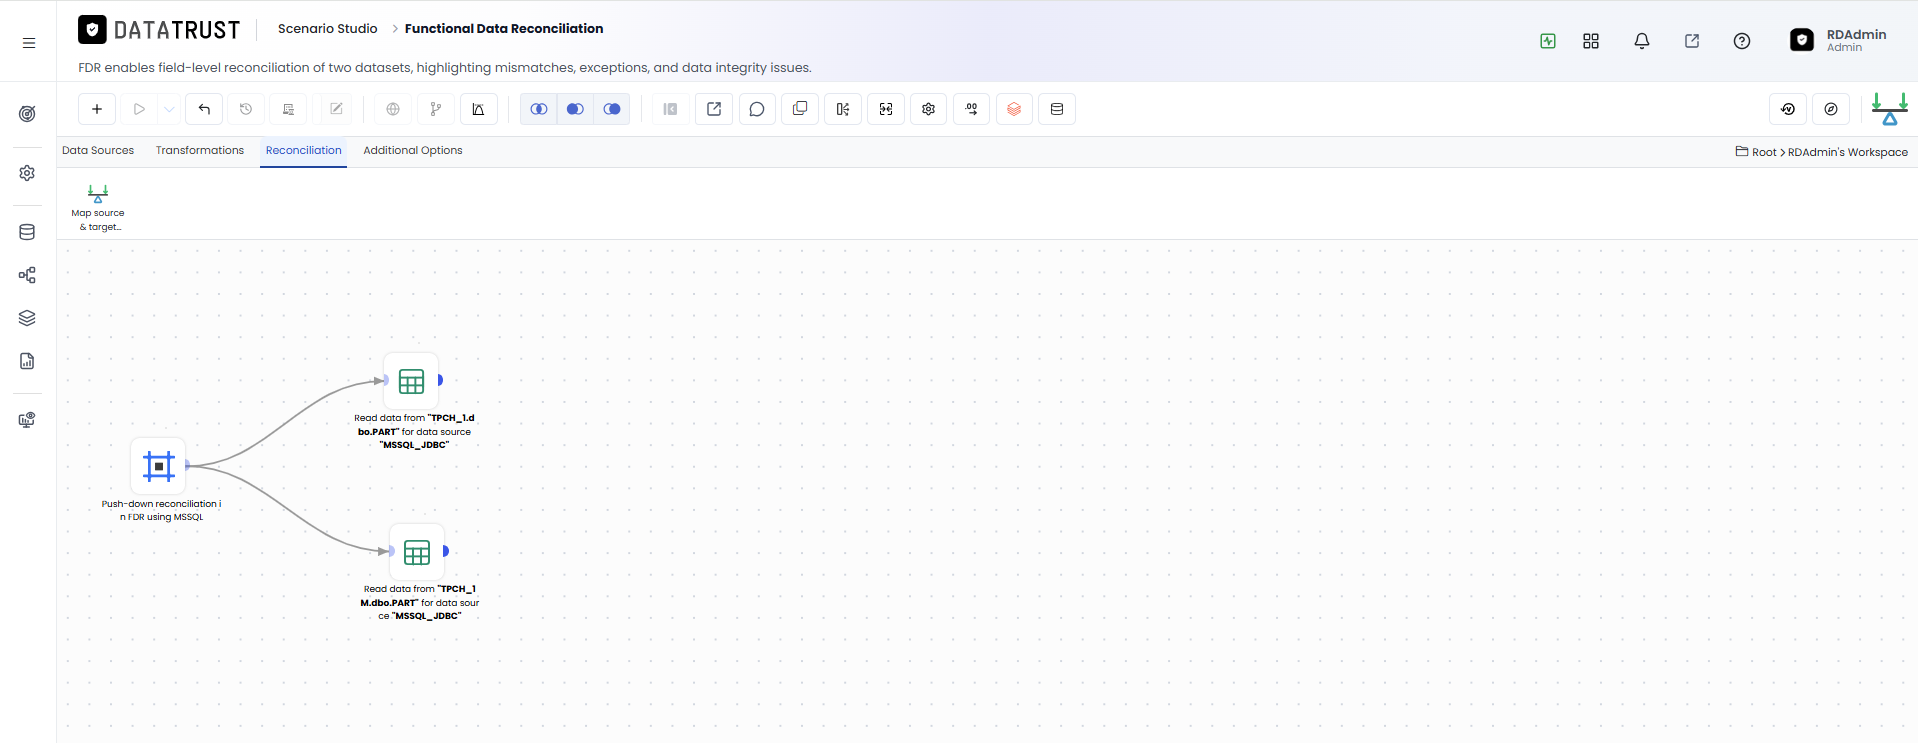Click the DataTrust logo

(160, 30)
